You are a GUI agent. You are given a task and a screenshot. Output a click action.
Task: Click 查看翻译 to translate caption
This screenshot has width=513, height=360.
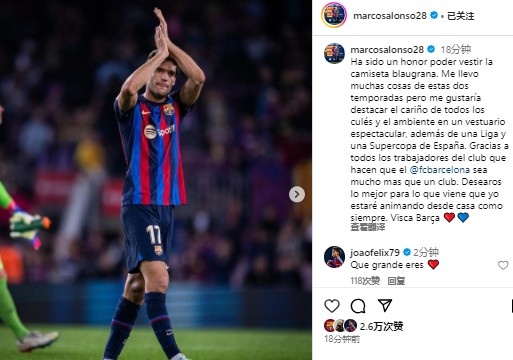pos(368,227)
